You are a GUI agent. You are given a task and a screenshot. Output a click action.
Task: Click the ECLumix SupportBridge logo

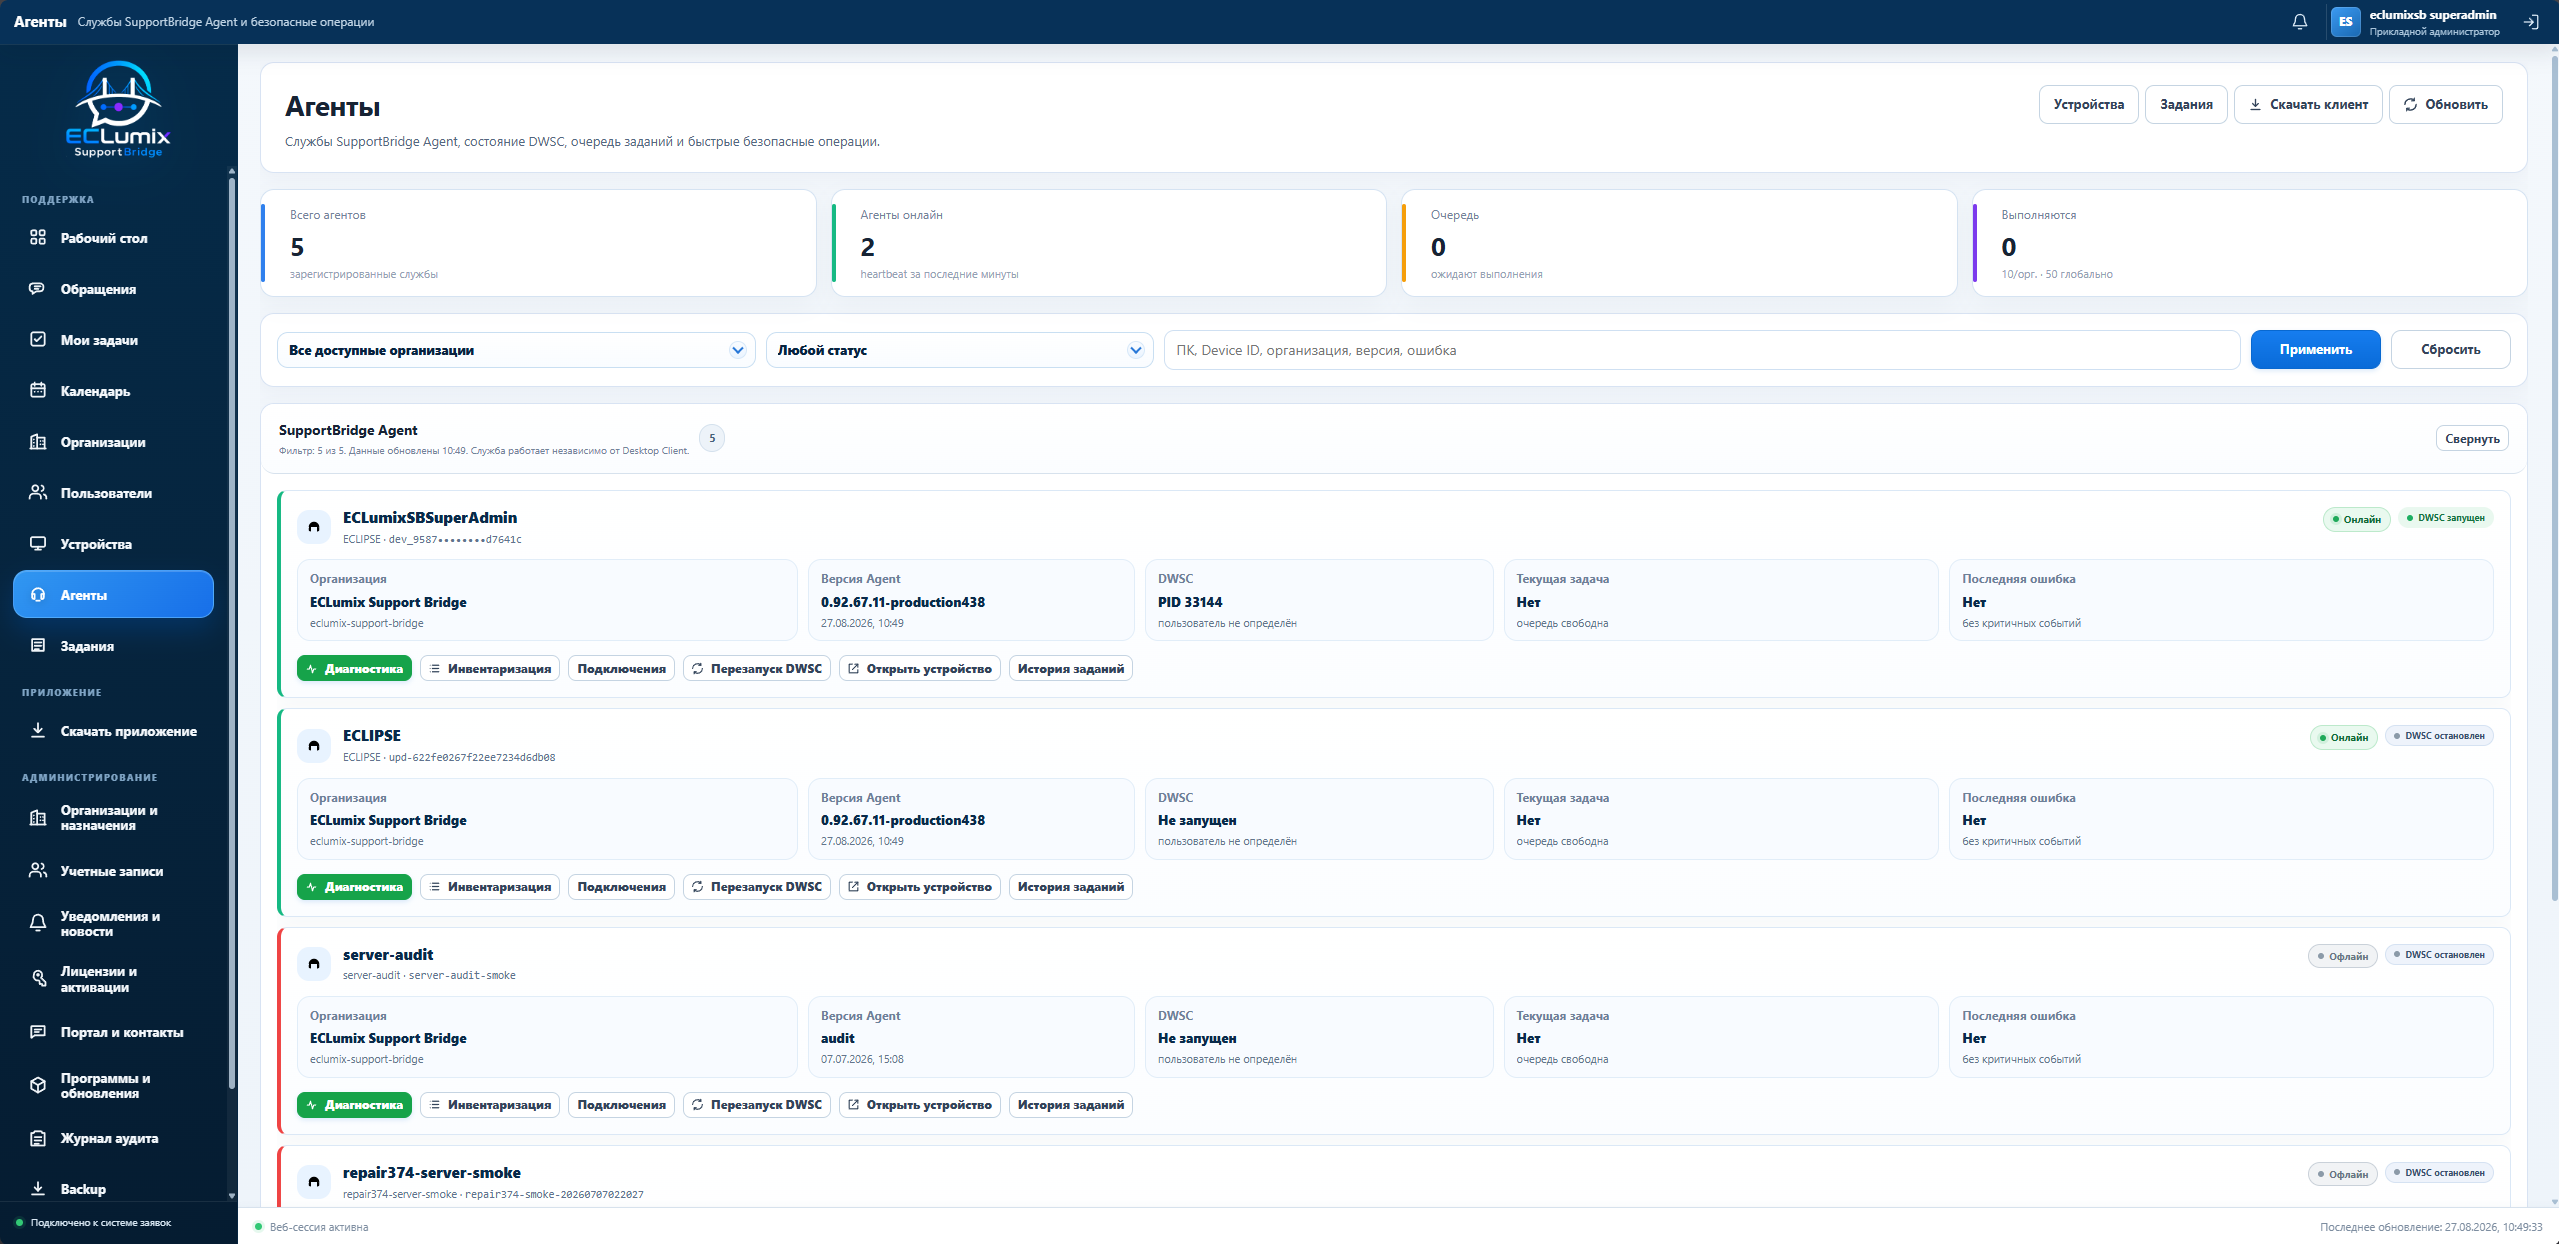tap(119, 109)
